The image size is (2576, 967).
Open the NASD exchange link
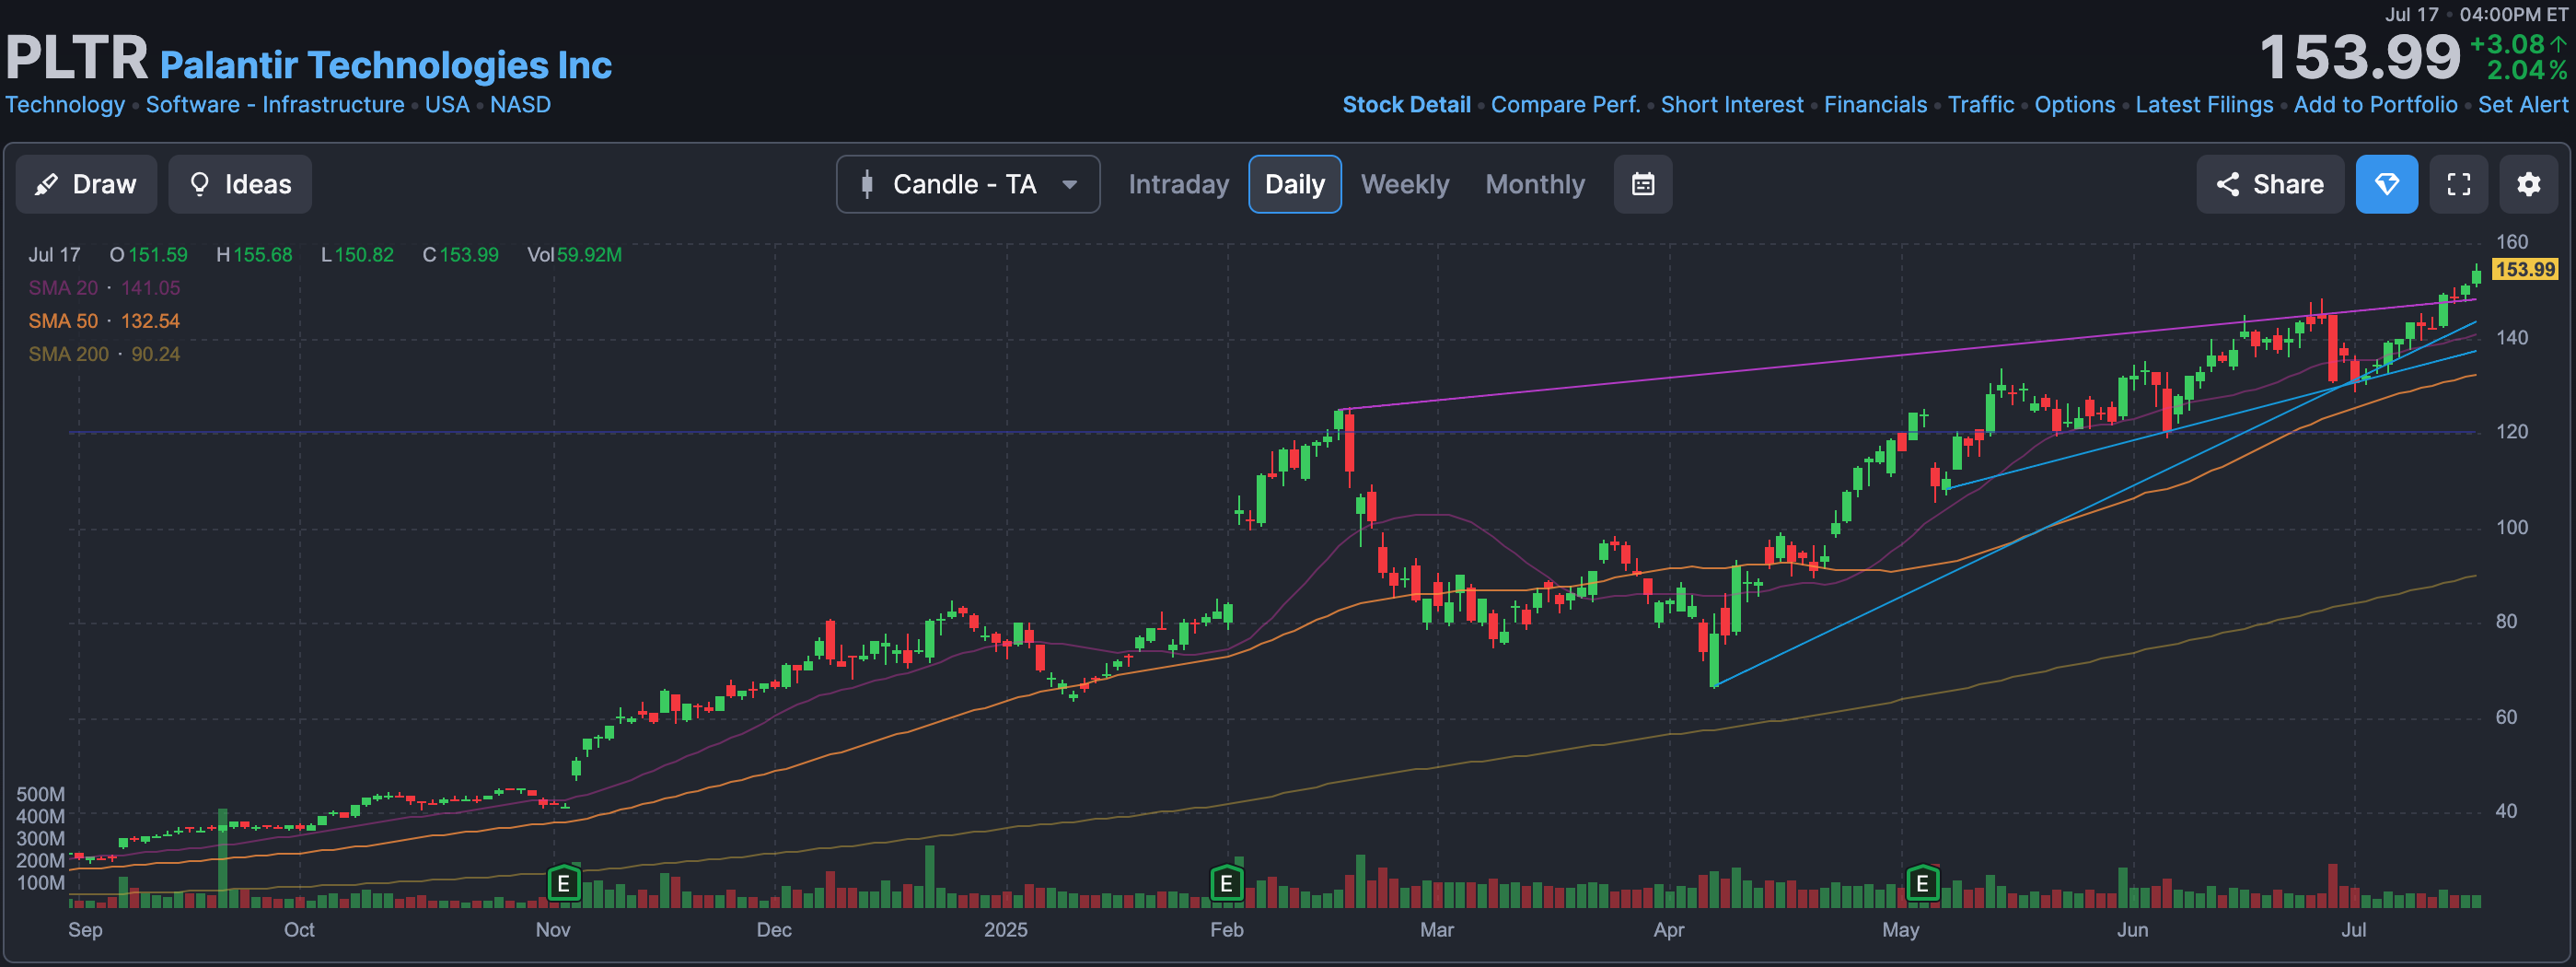520,105
